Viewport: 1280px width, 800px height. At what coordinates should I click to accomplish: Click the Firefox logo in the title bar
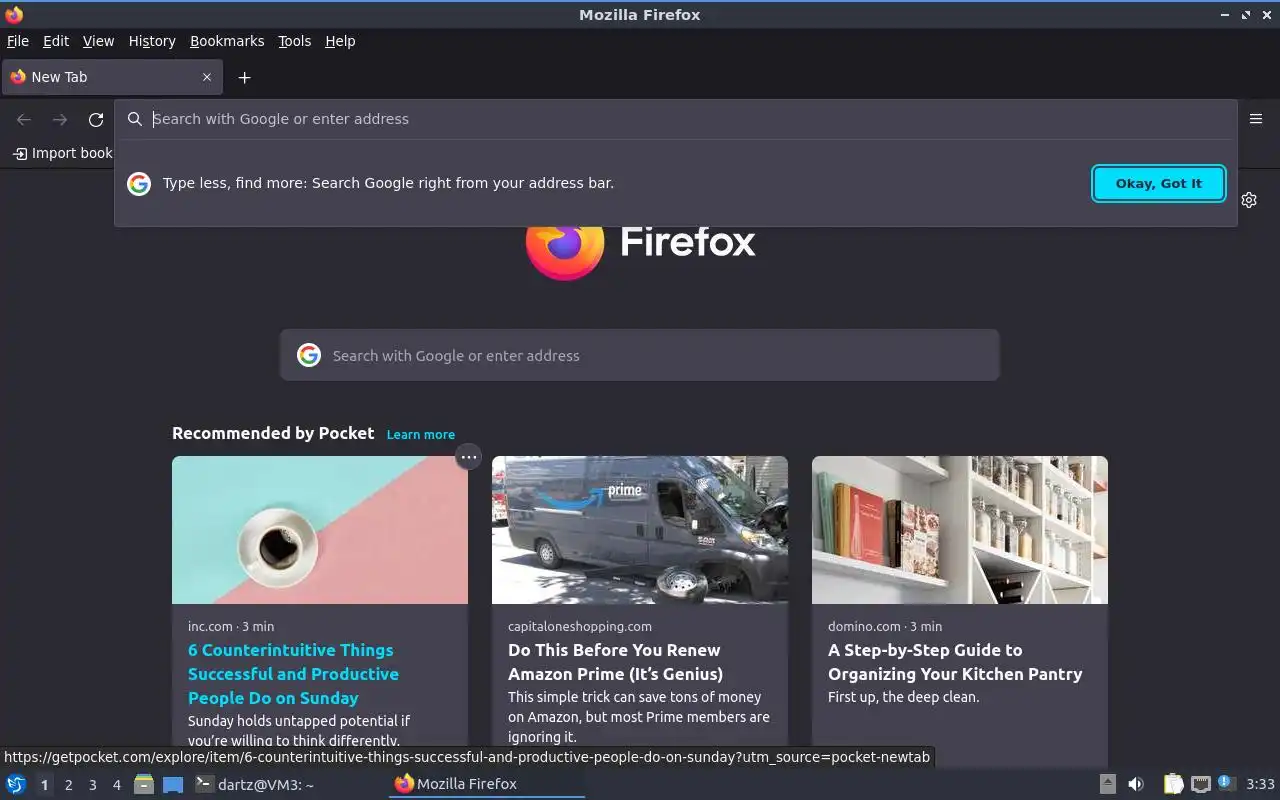pyautogui.click(x=13, y=14)
